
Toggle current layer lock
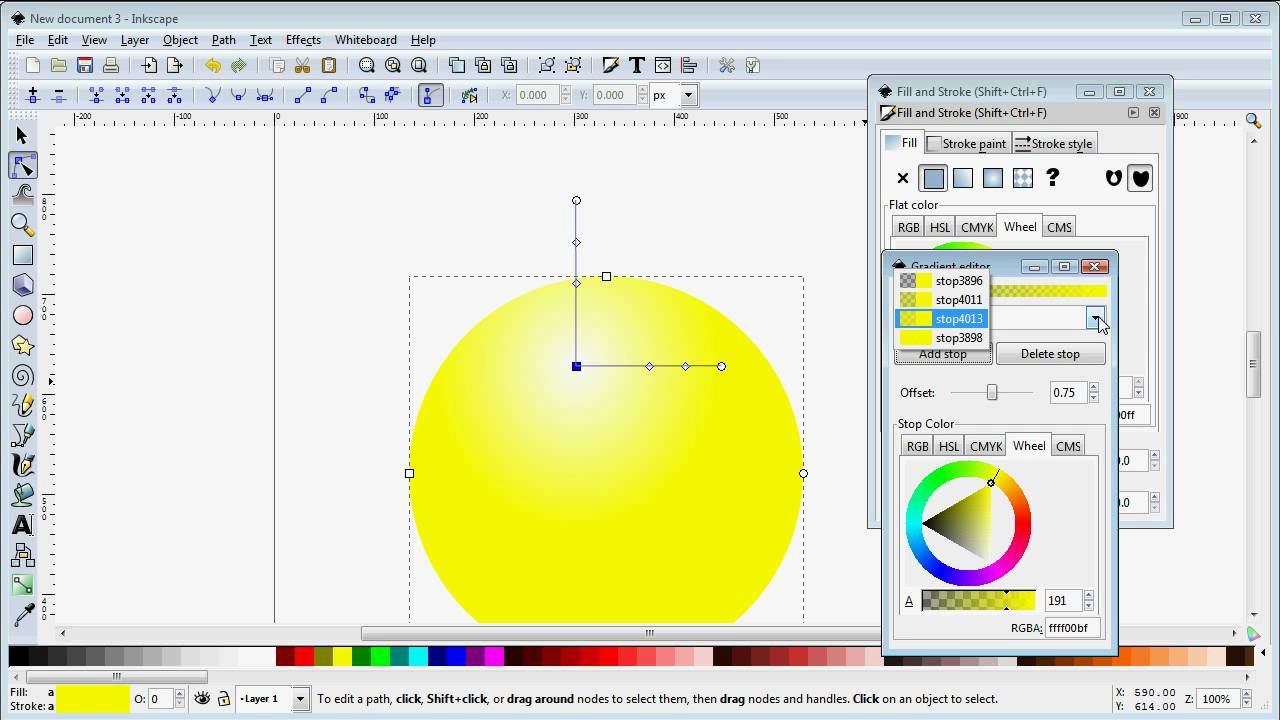pyautogui.click(x=224, y=699)
